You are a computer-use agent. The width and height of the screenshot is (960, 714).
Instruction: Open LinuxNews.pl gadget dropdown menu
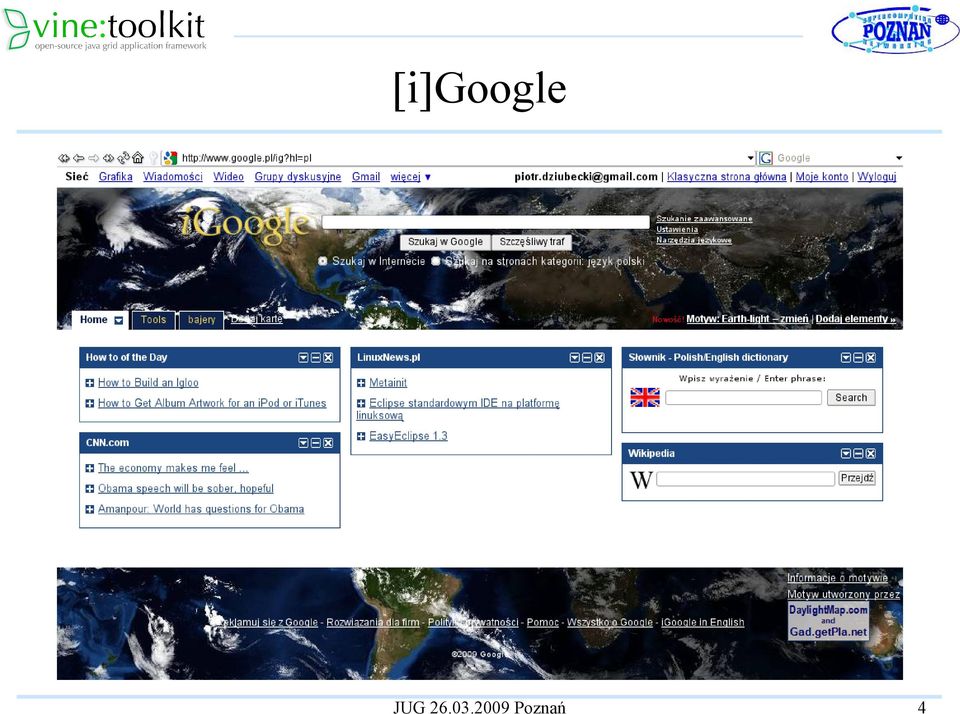pyautogui.click(x=574, y=358)
